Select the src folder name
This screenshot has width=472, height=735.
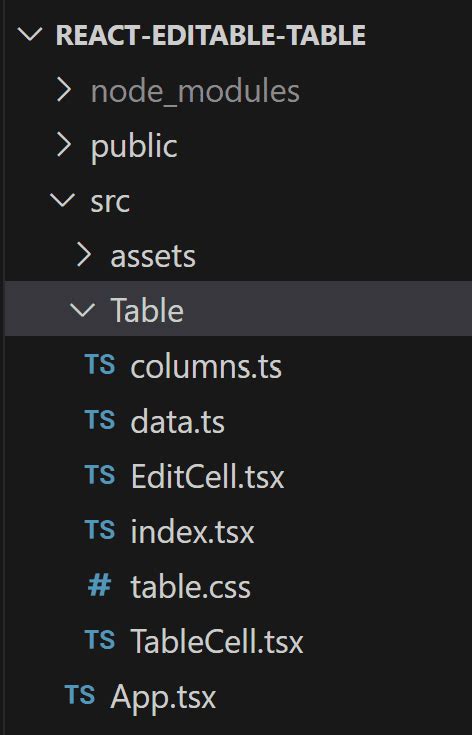pyautogui.click(x=110, y=202)
